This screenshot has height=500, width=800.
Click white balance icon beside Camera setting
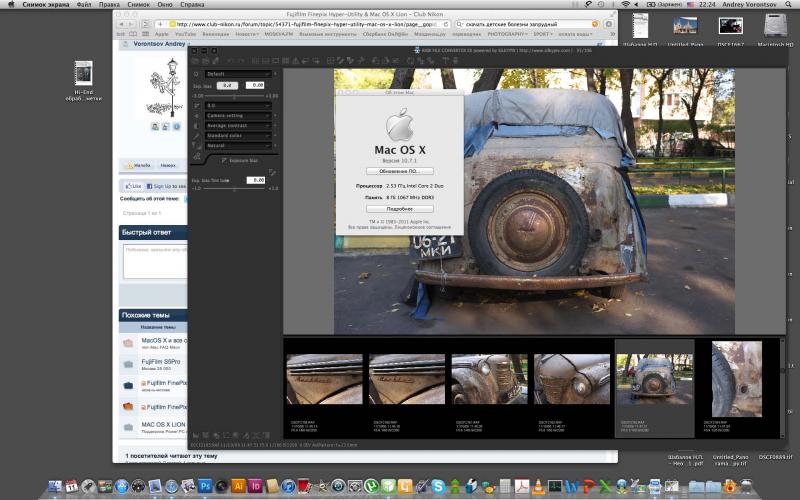tap(196, 116)
